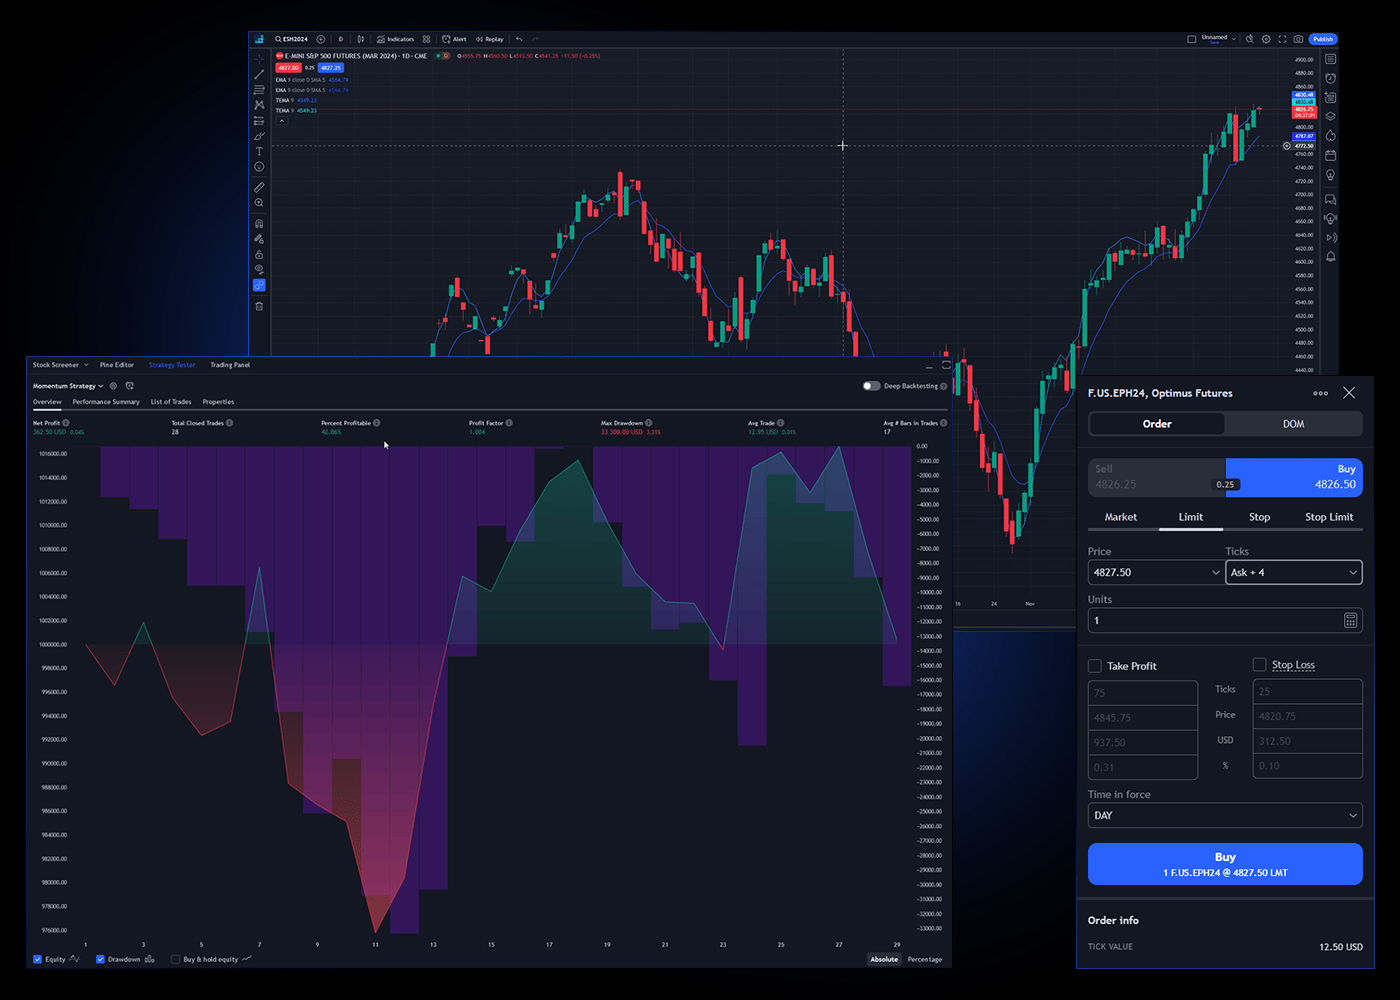
Task: Take a chart snapshot with camera icon
Action: [1298, 39]
